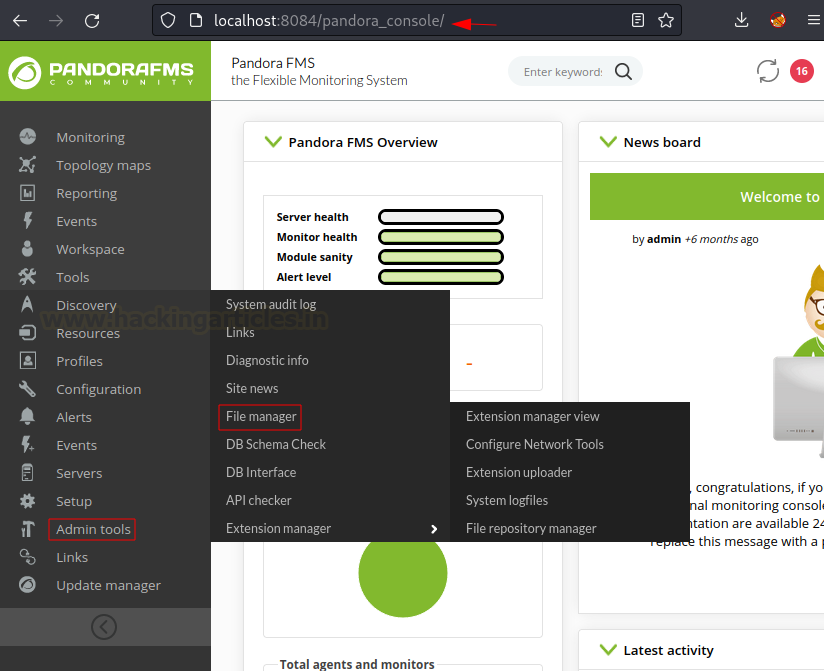
Task: Collapse the Pandora FMS Overview panel
Action: click(273, 142)
